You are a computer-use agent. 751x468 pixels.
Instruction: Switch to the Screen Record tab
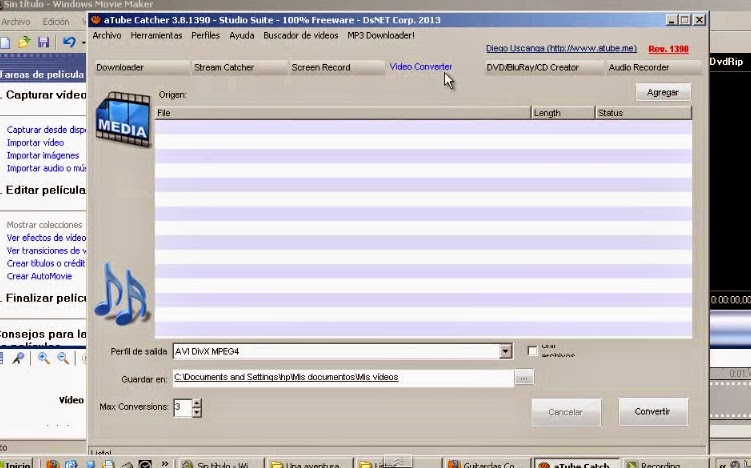tap(337, 68)
